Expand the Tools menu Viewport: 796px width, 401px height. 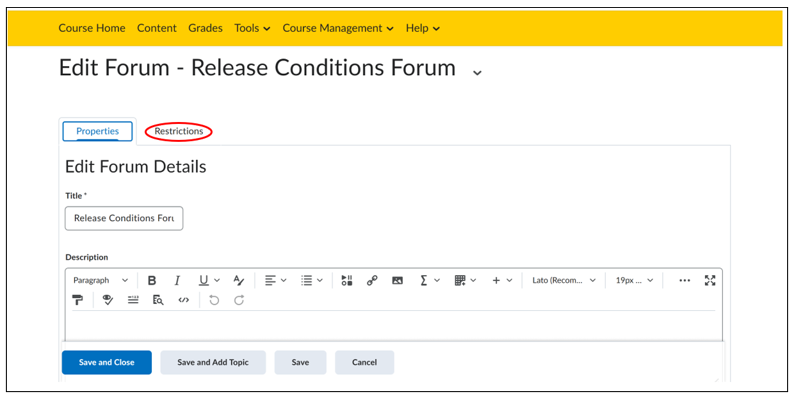252,28
